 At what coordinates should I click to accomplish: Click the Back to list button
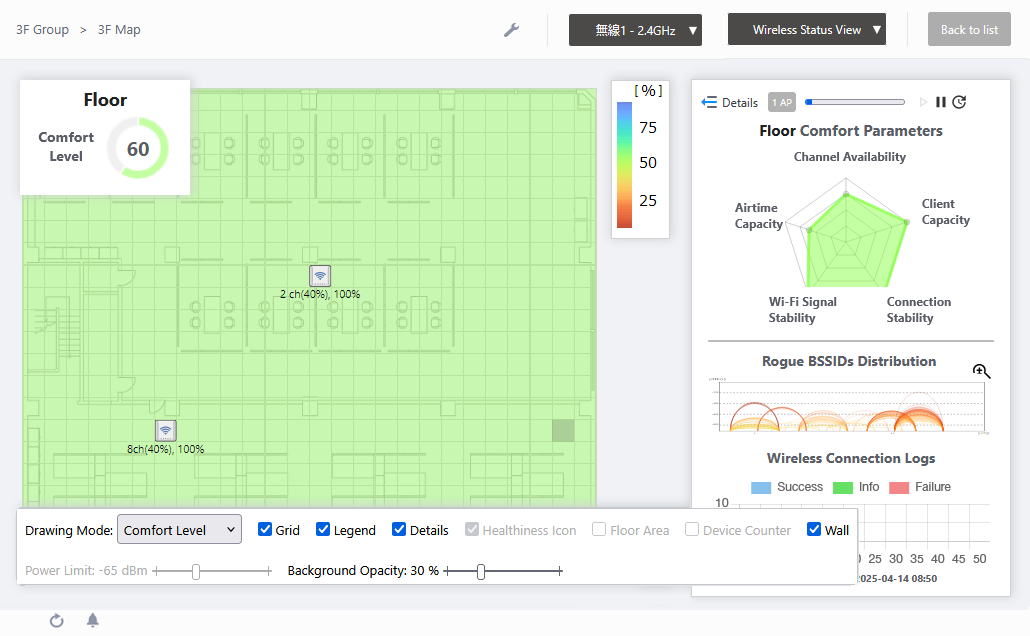click(x=969, y=30)
